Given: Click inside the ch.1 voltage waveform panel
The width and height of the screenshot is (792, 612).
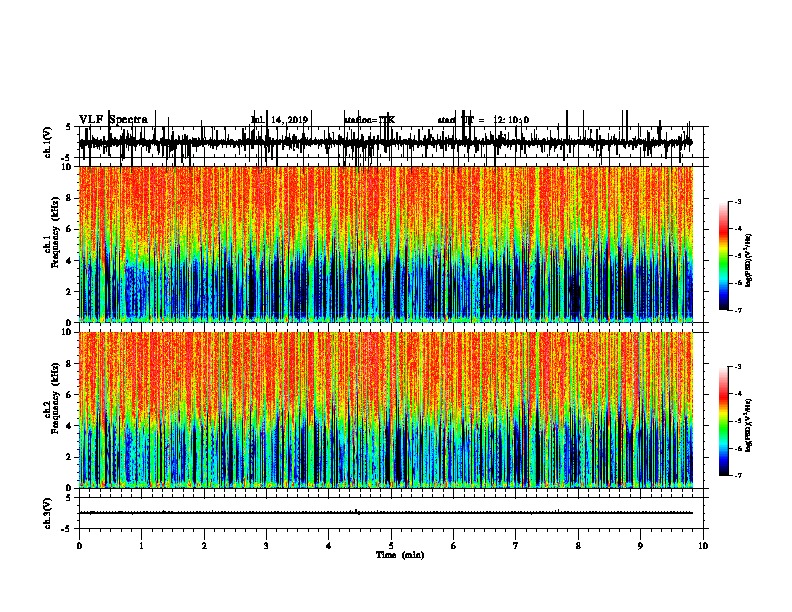Looking at the screenshot, I should click(391, 142).
